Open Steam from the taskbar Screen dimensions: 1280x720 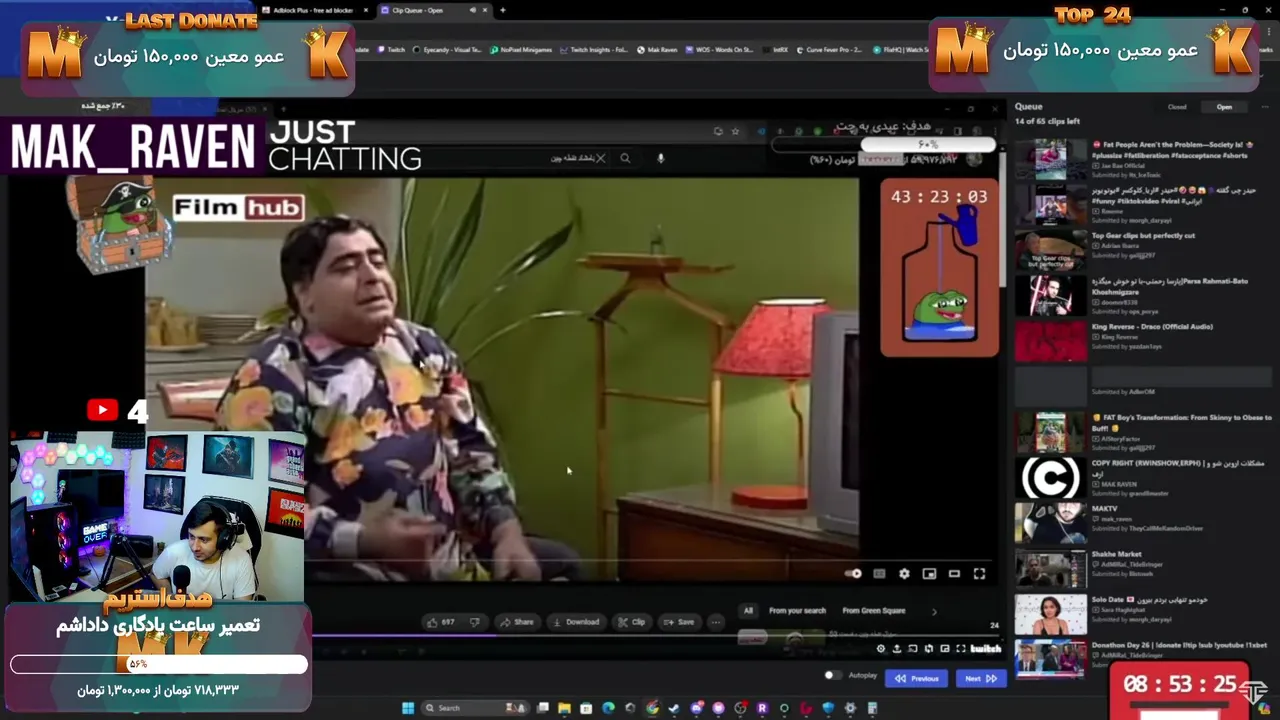(675, 708)
